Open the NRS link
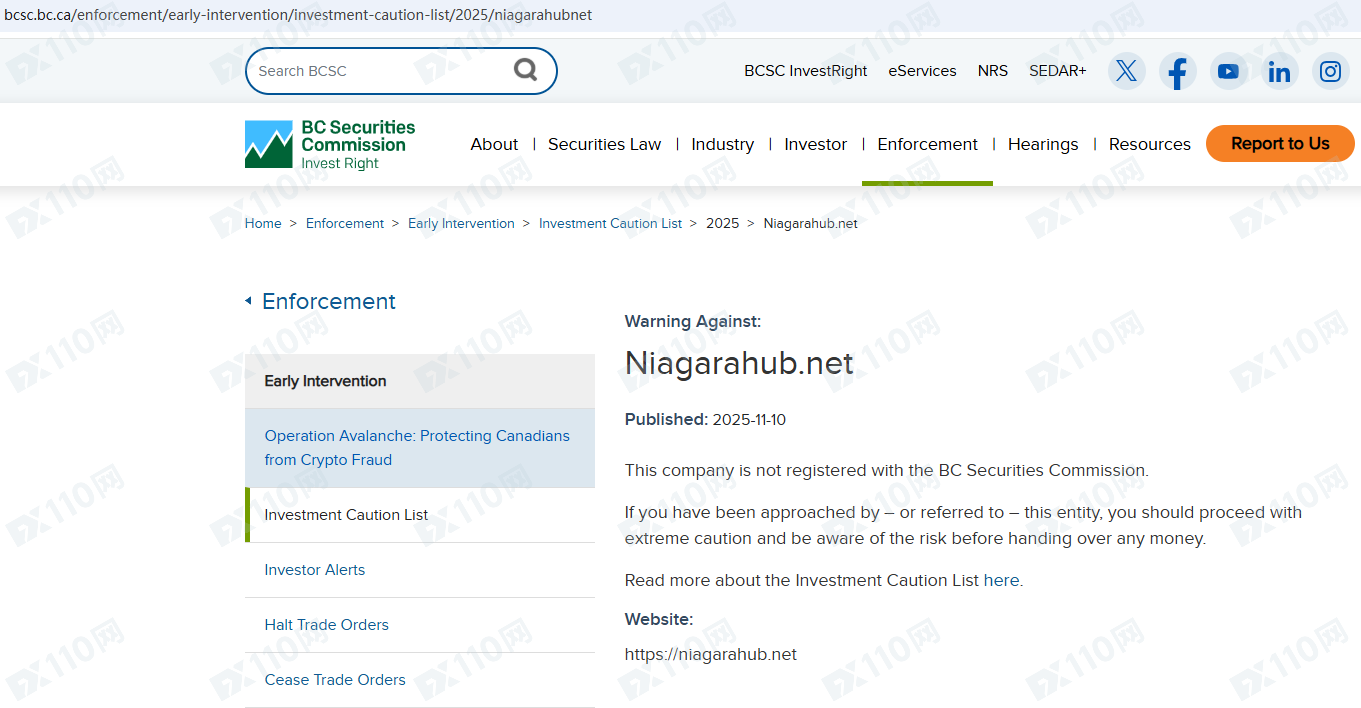 coord(993,71)
